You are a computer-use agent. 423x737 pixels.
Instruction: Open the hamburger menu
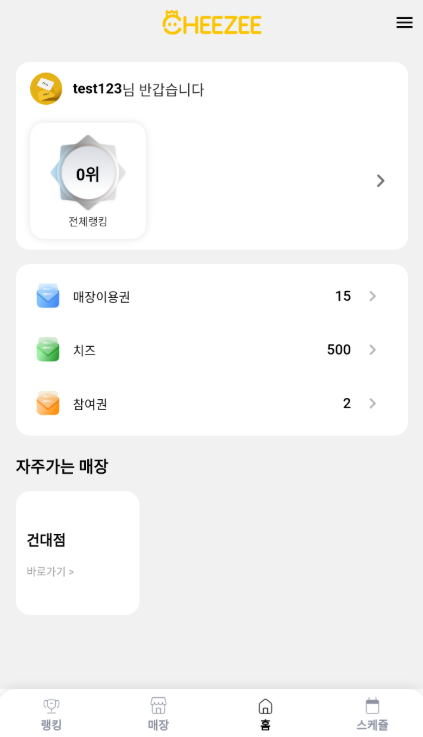pos(404,23)
